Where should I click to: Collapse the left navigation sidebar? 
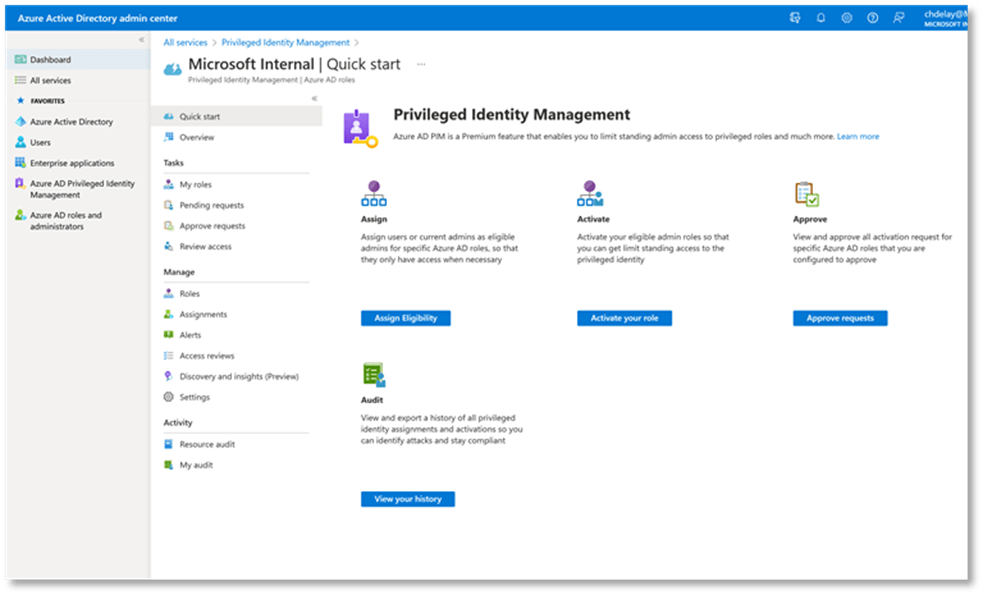[x=141, y=40]
